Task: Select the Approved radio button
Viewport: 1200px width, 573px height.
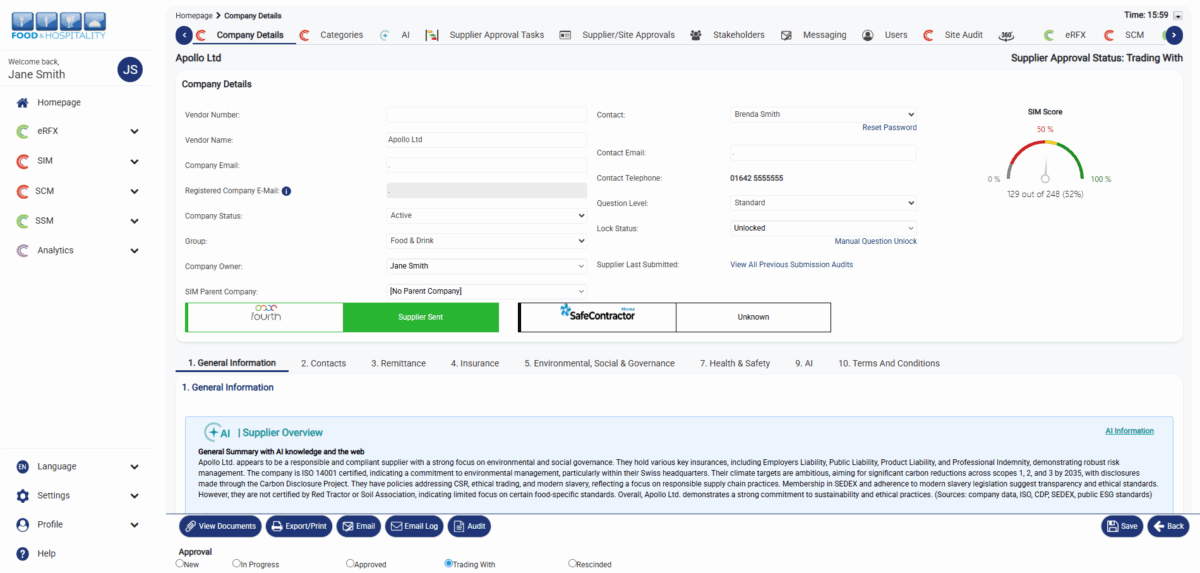Action: click(x=350, y=563)
